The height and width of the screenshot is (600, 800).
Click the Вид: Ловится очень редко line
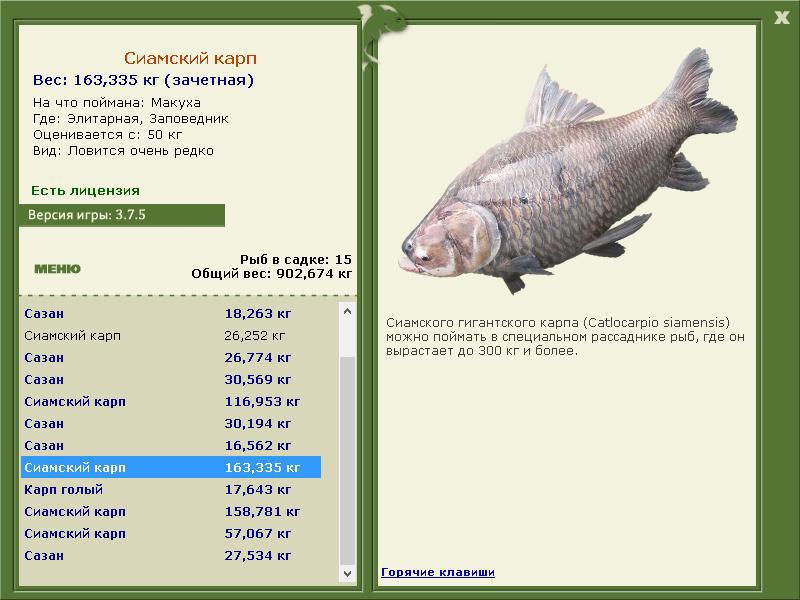point(123,151)
